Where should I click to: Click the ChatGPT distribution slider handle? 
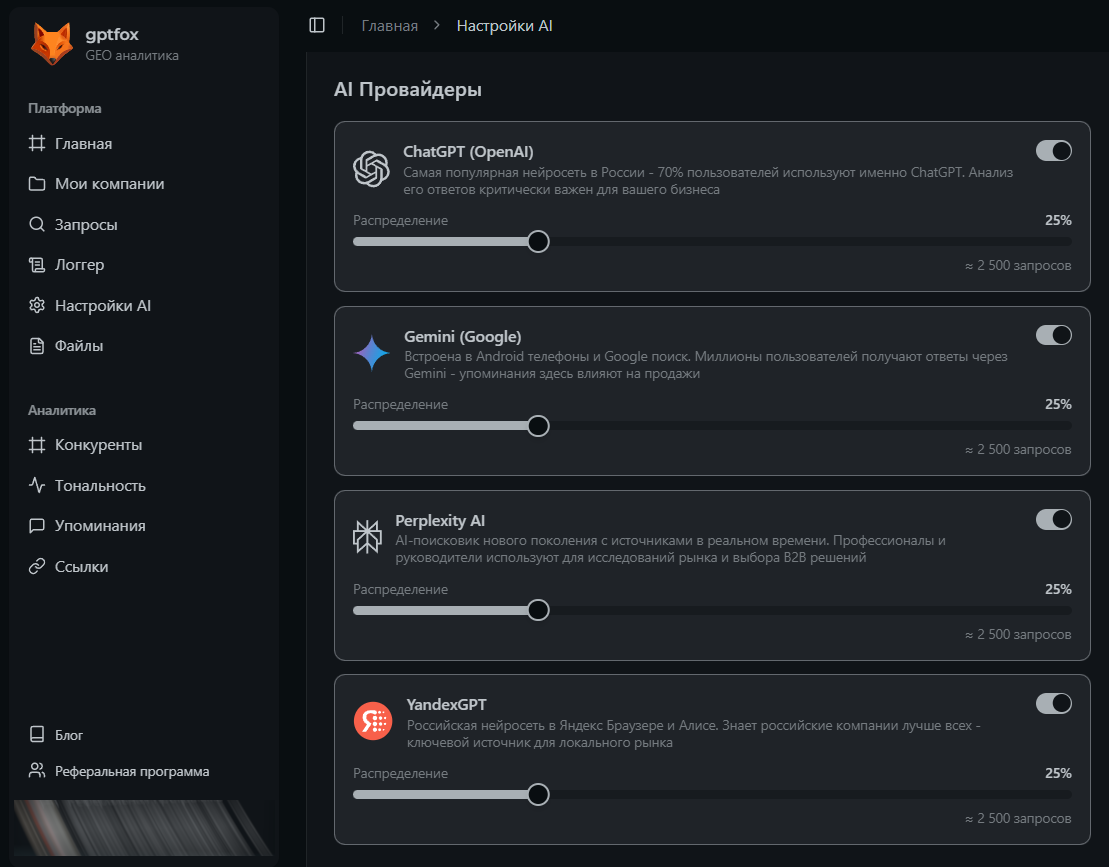(538, 241)
